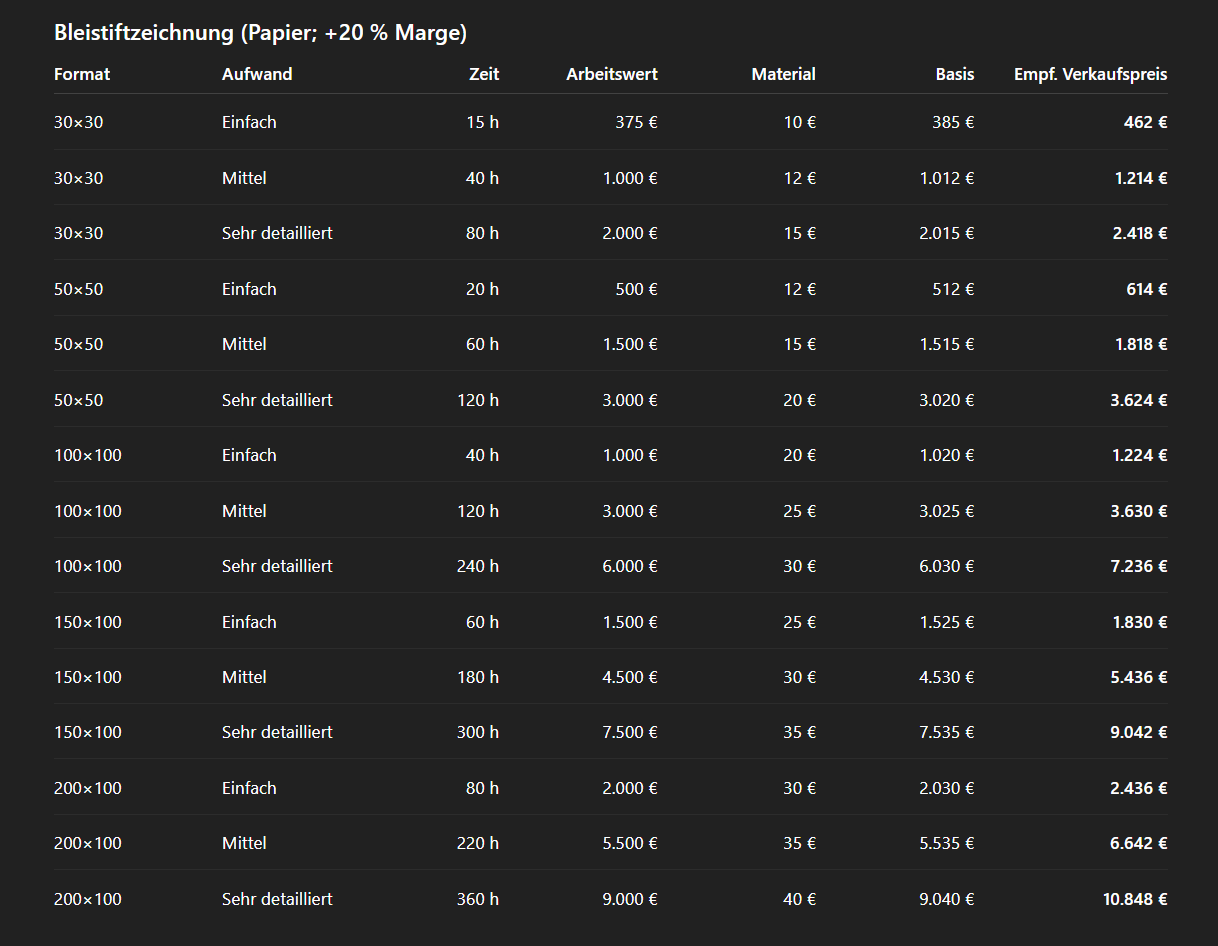Select the 15 h time cell
The image size is (1218, 946).
click(x=482, y=122)
